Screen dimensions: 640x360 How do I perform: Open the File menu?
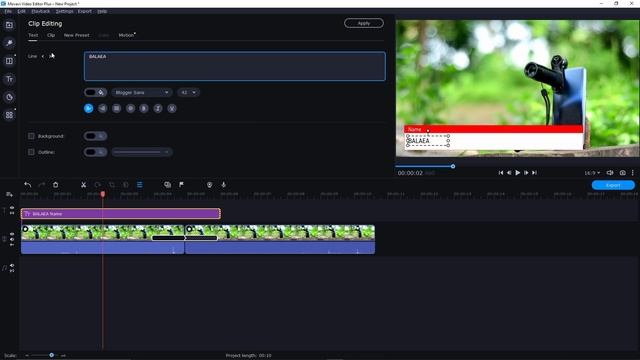(8, 11)
